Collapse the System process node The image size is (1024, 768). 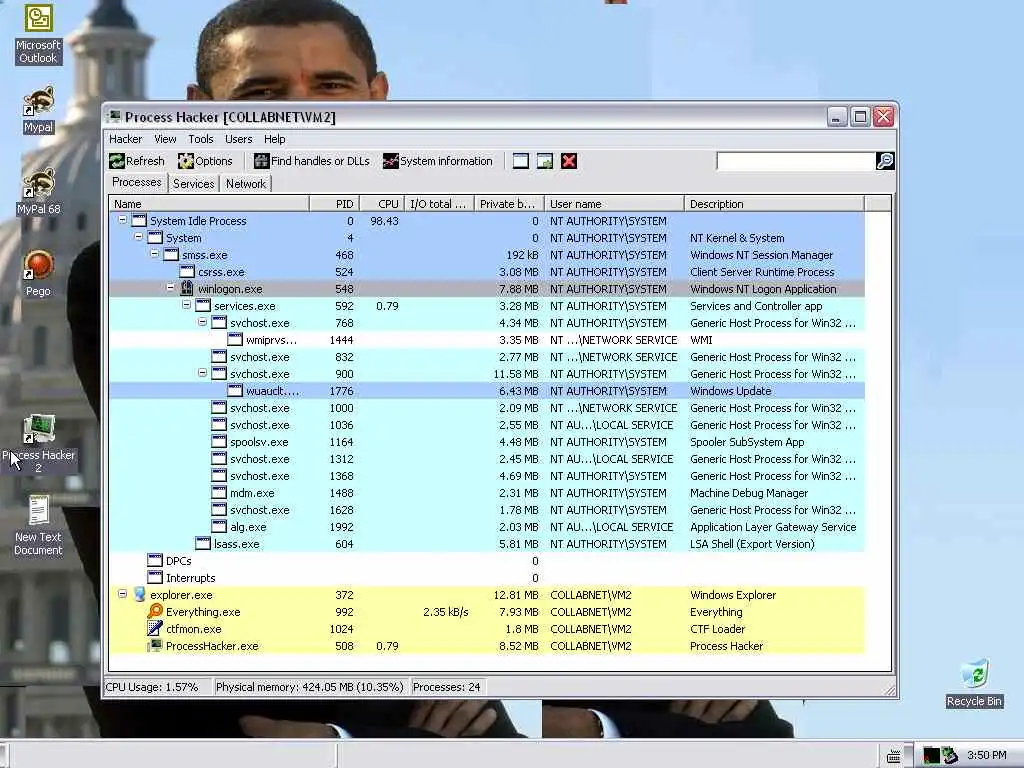click(138, 237)
